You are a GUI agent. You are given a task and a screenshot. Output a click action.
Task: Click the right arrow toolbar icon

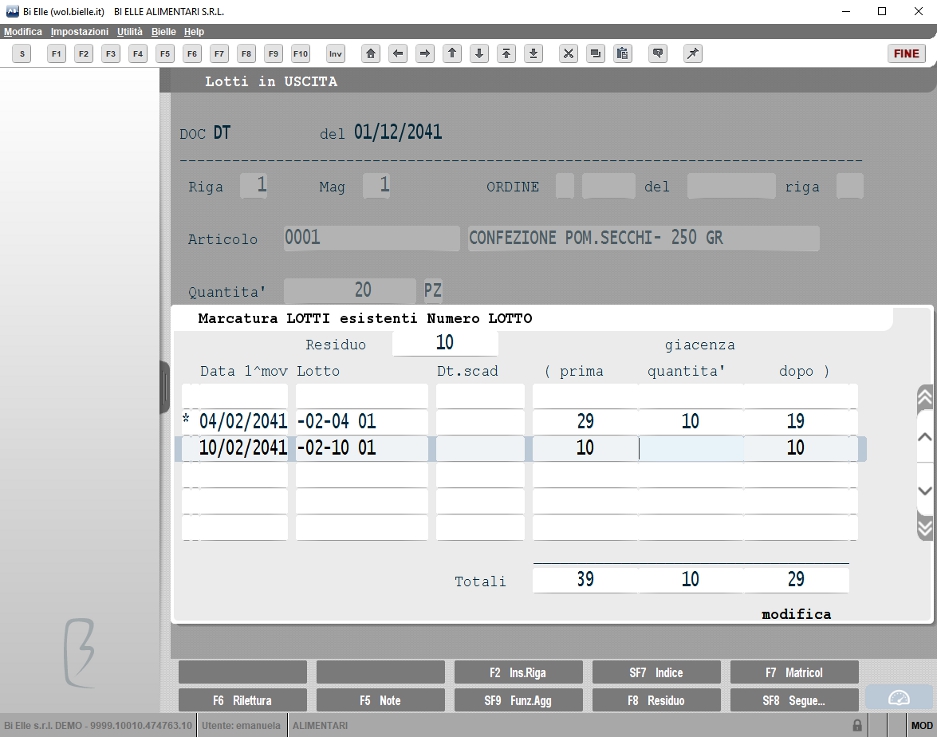[425, 54]
